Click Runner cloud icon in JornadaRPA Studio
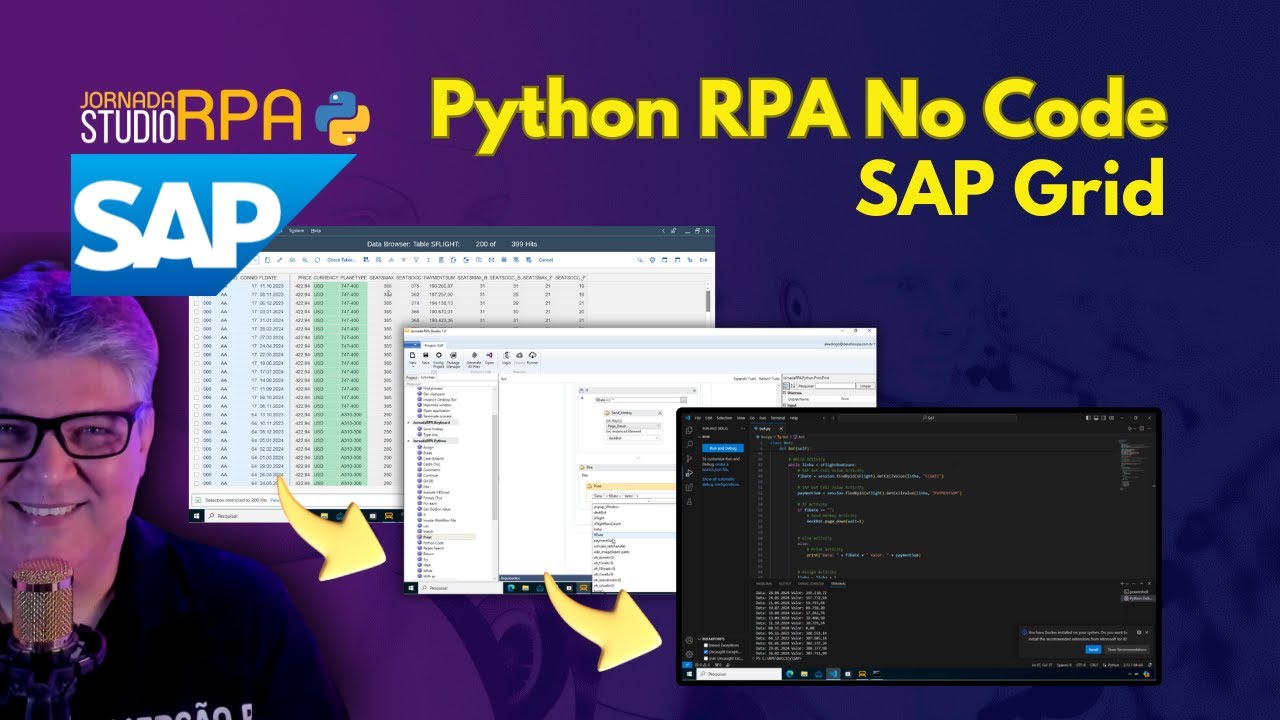 (532, 355)
